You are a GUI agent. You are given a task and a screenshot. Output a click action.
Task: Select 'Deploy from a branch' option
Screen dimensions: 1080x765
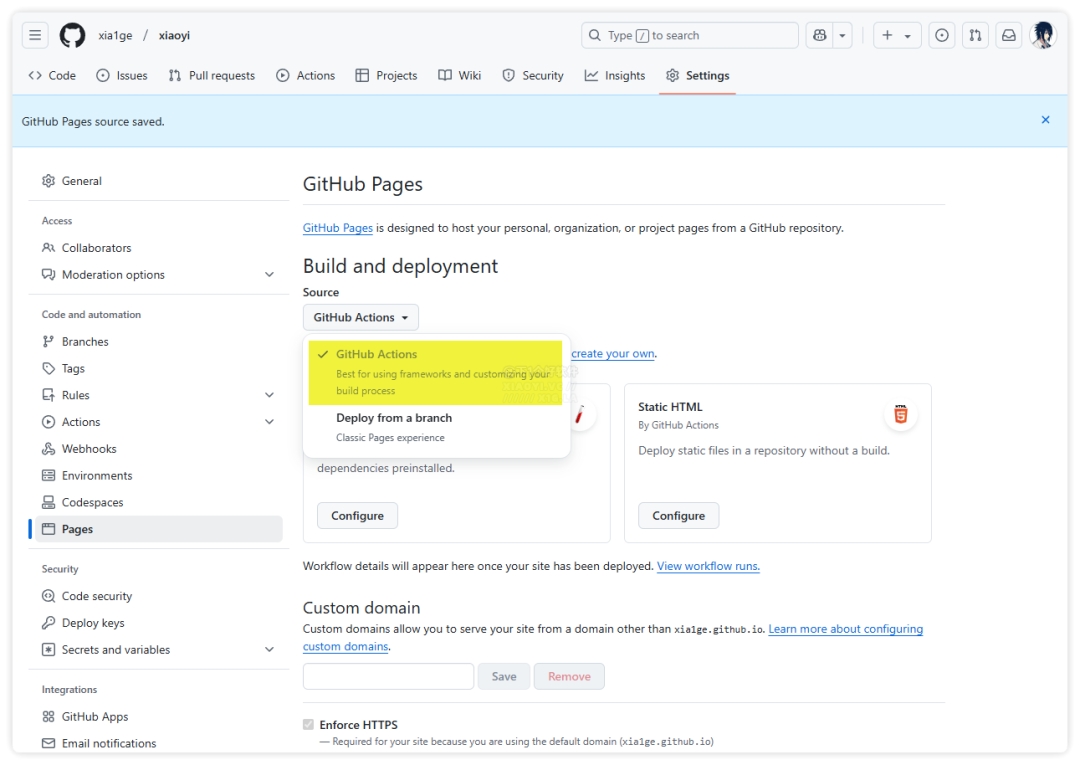(394, 418)
